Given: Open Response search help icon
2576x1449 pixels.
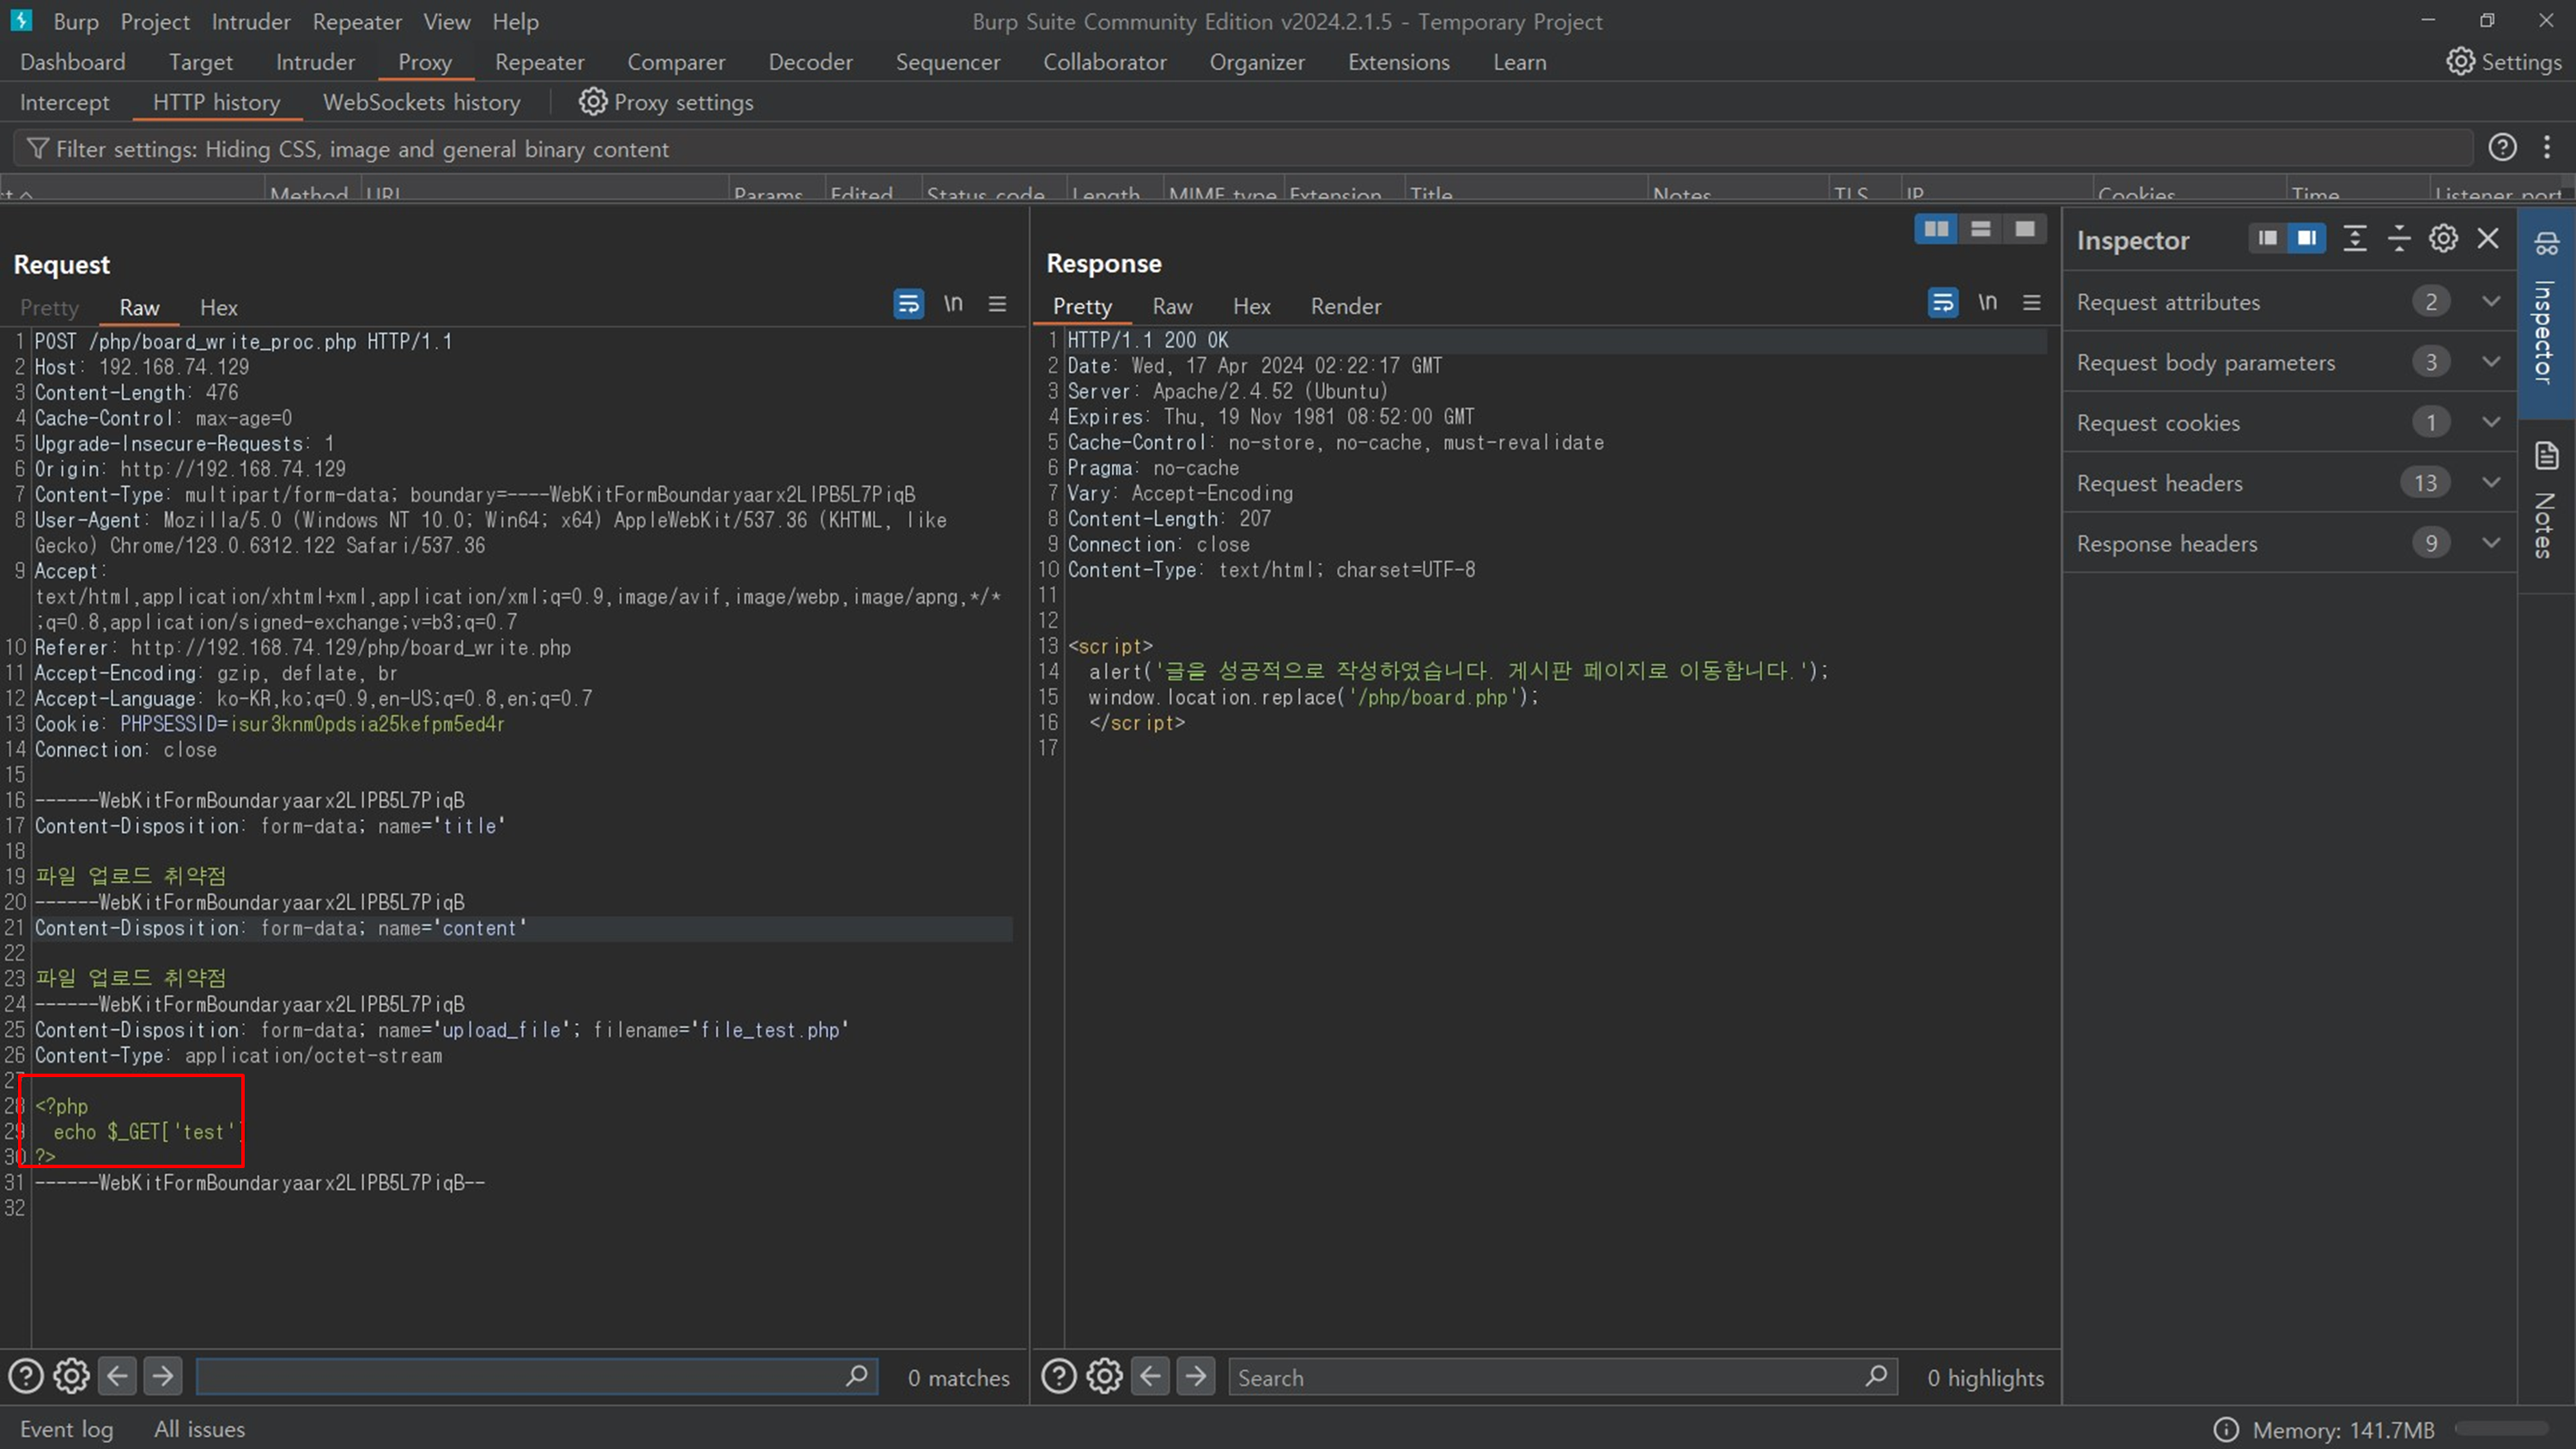Looking at the screenshot, I should click(1059, 1377).
